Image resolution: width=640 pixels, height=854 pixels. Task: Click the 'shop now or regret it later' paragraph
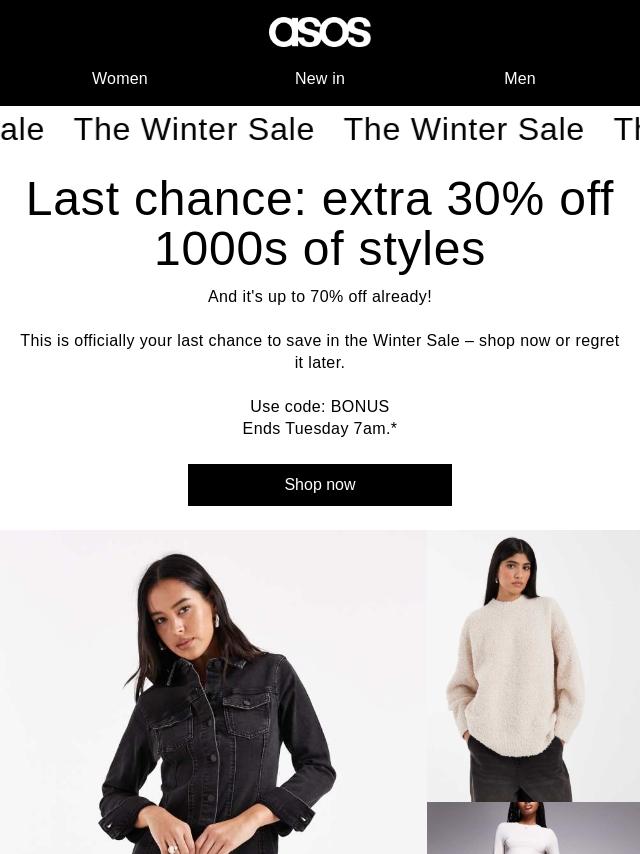click(x=320, y=351)
